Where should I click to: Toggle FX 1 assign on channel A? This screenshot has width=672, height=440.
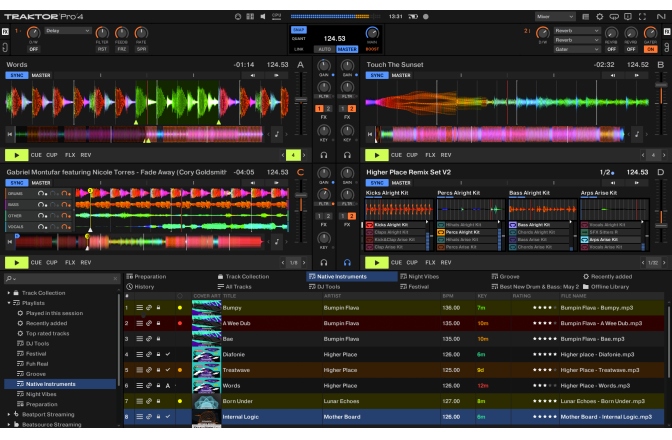[x=319, y=109]
